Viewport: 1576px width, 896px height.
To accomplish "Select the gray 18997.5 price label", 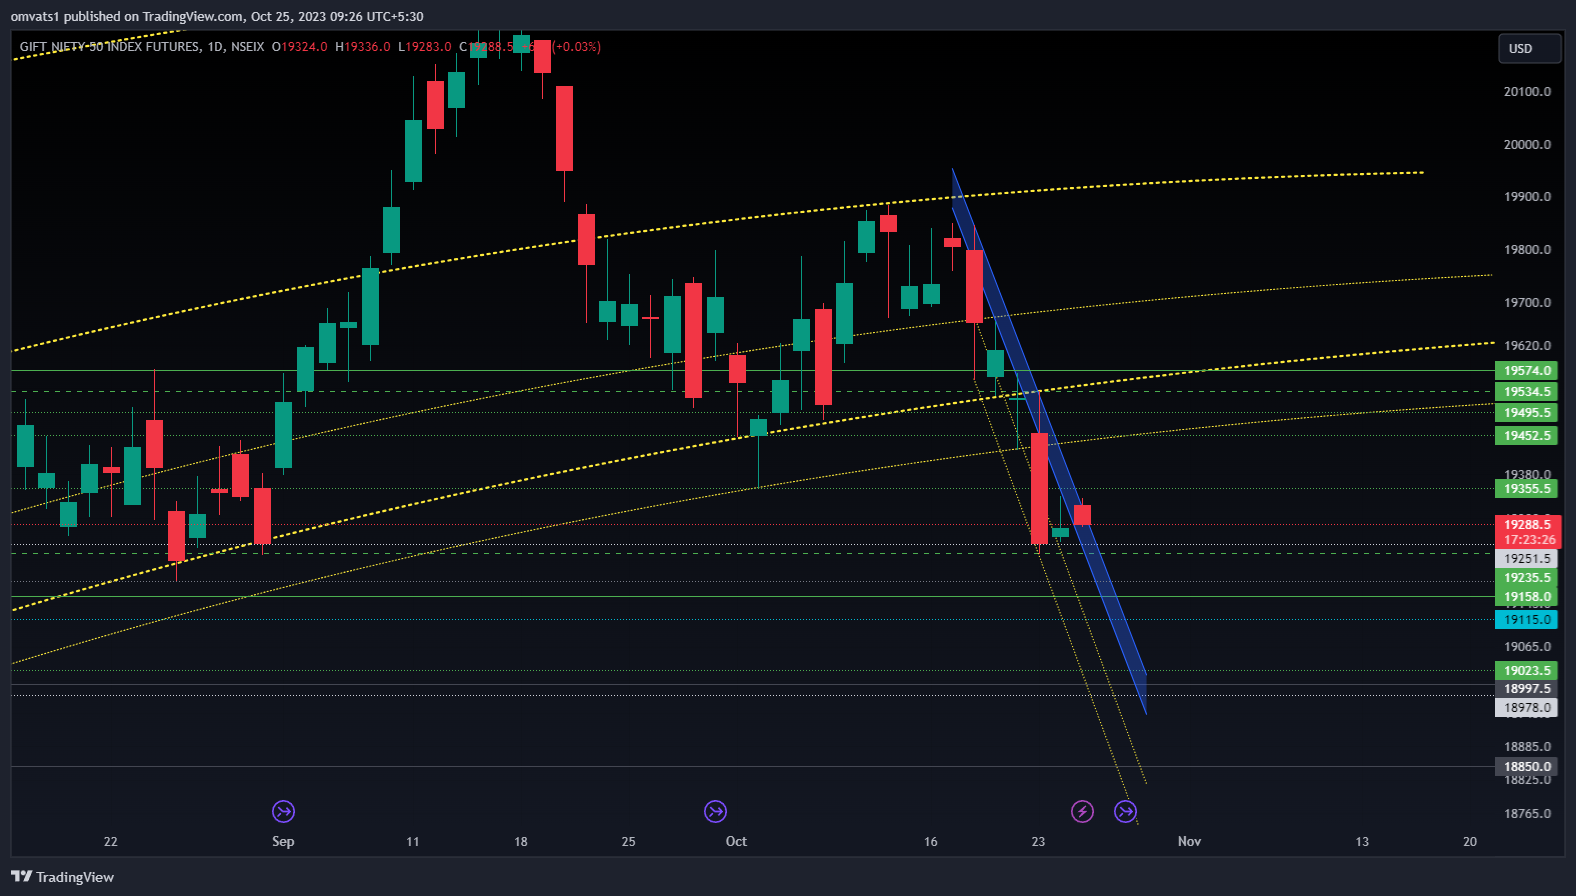I will (1526, 689).
